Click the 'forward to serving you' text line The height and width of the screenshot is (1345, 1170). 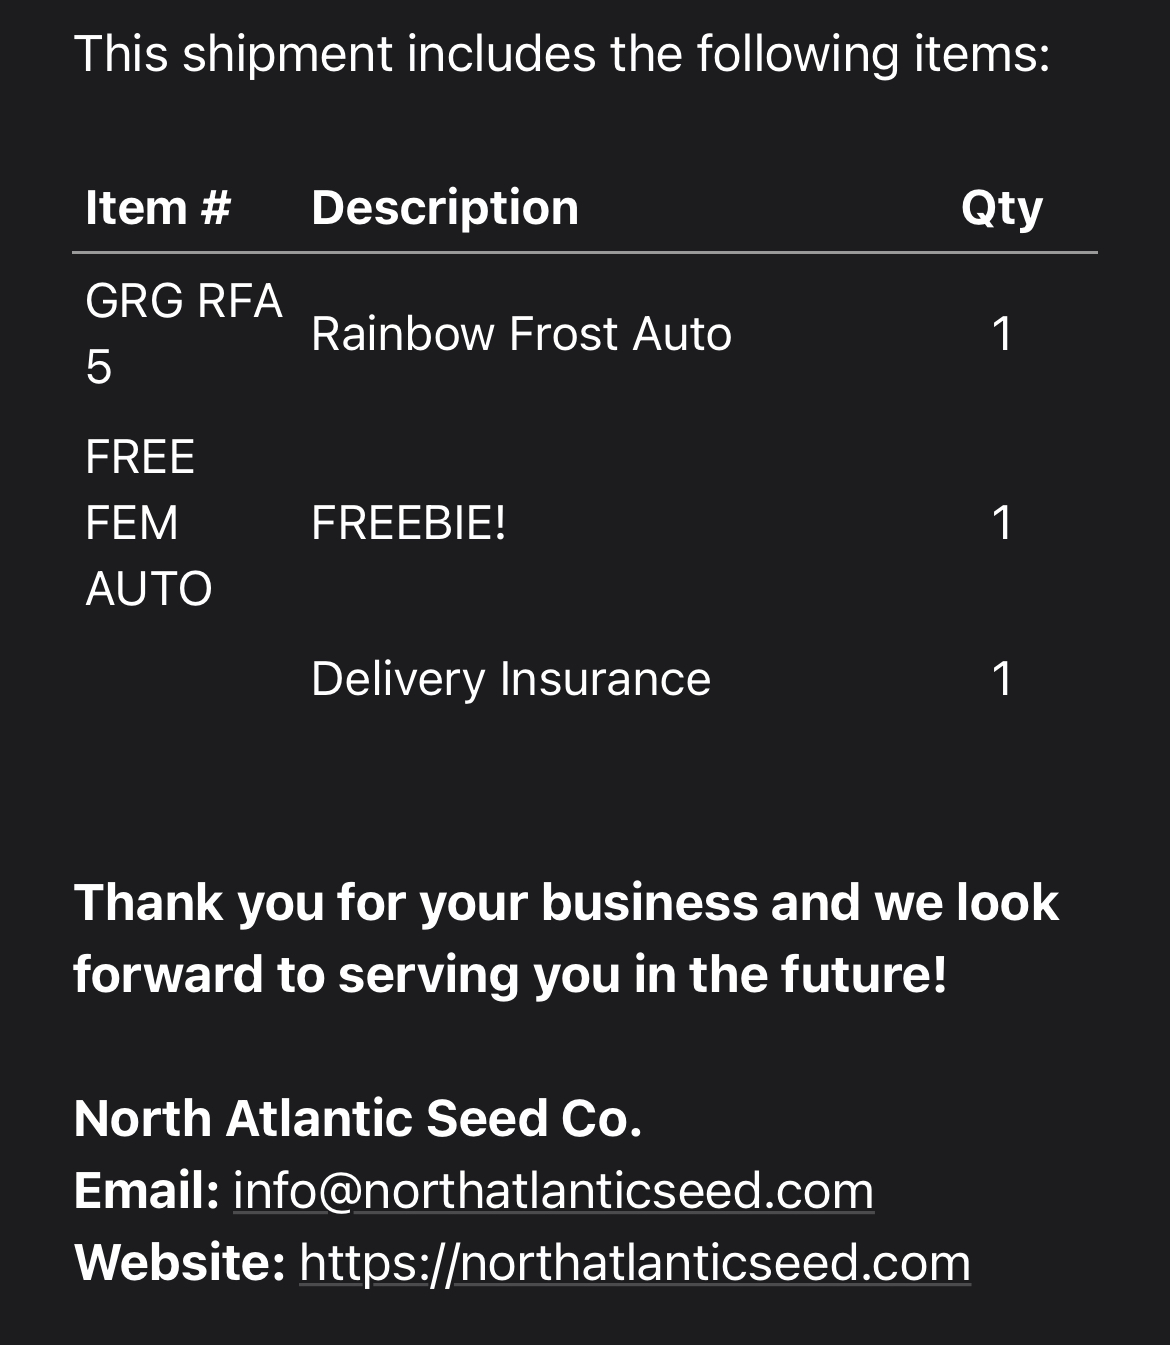[x=510, y=975]
